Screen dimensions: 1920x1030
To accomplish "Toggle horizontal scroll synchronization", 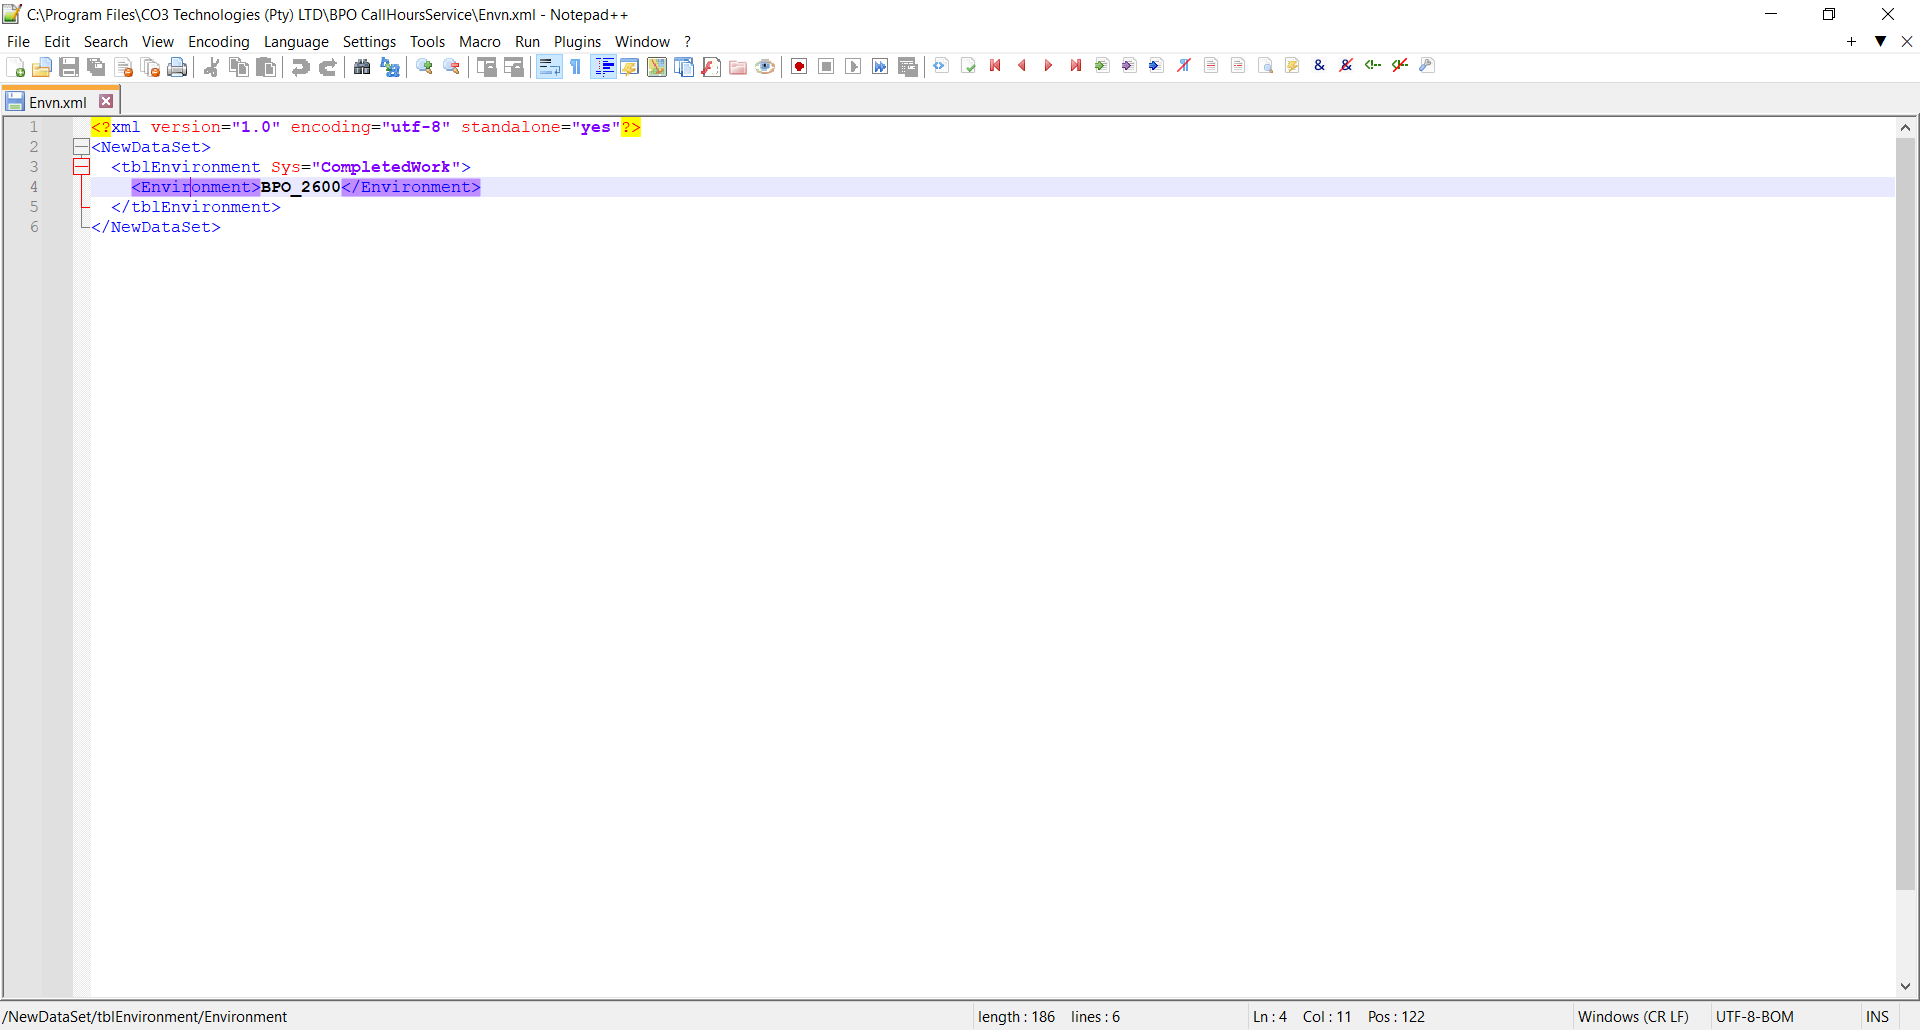I will (513, 67).
